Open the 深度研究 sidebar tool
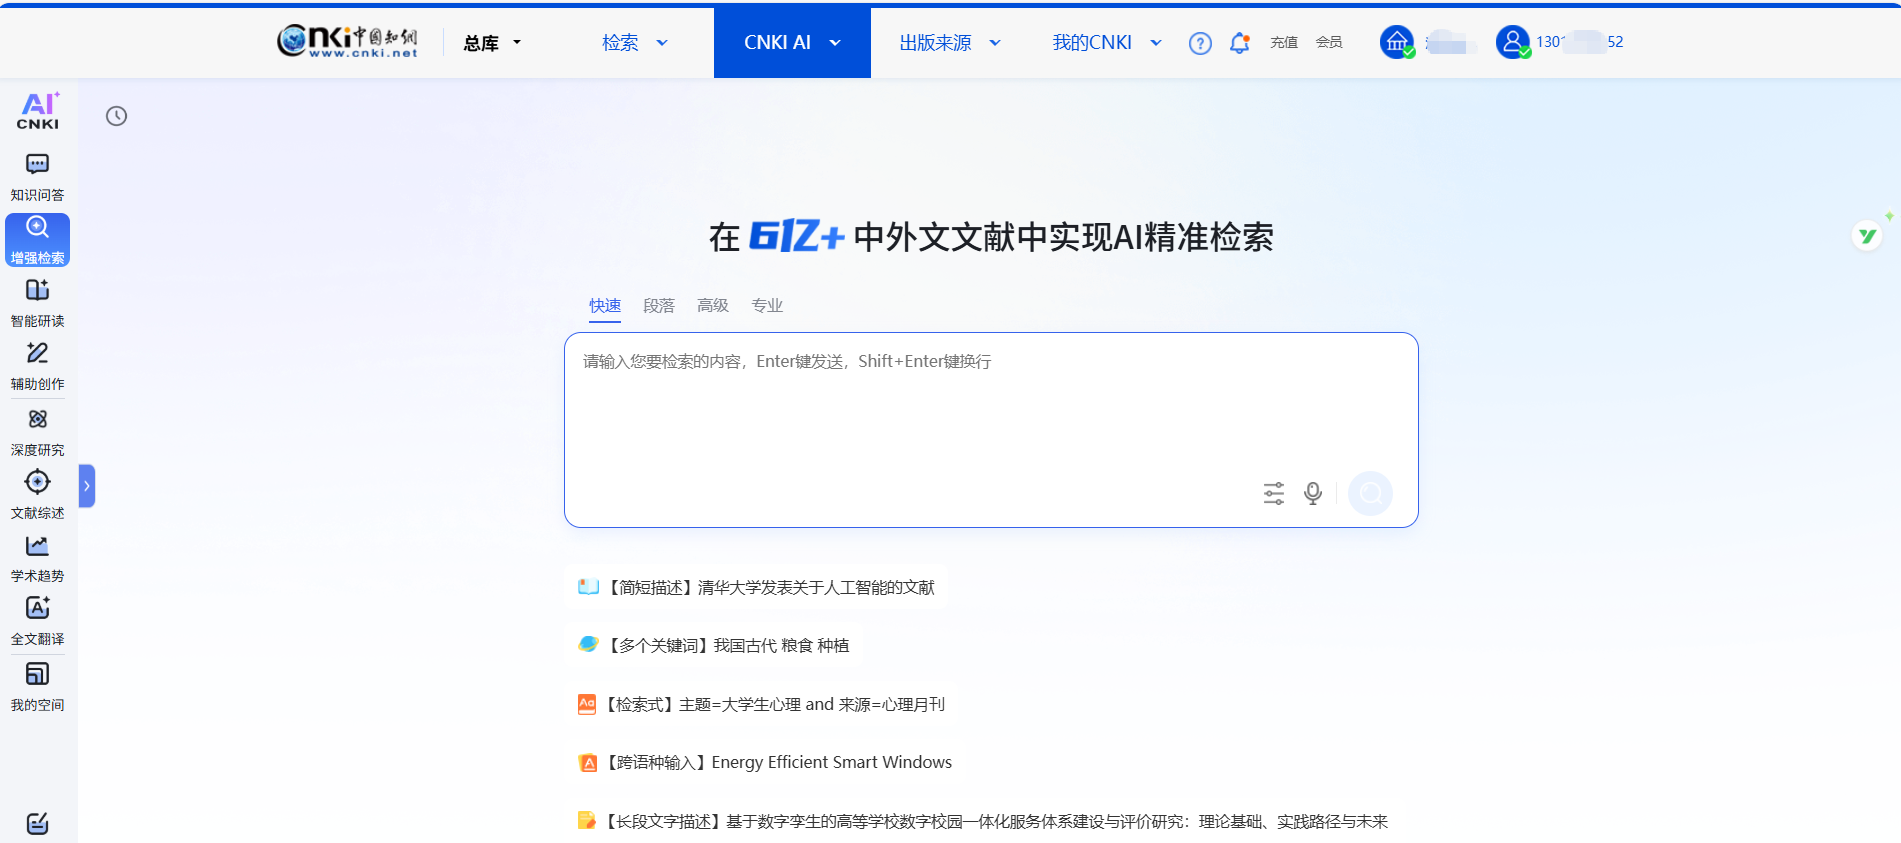Screen dimensions: 1901x843 click(37, 420)
